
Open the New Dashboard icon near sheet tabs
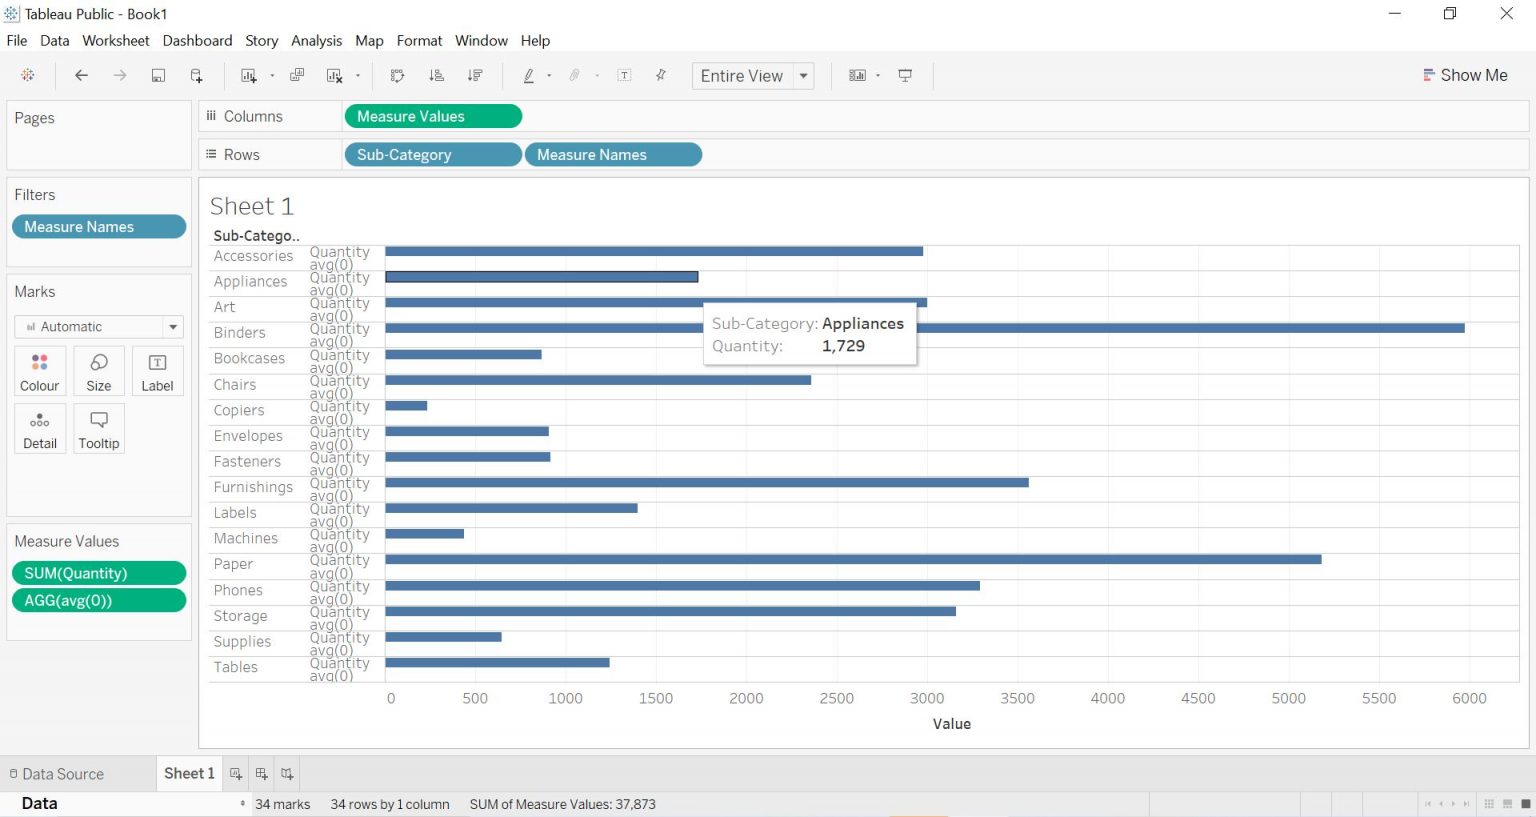click(x=261, y=773)
